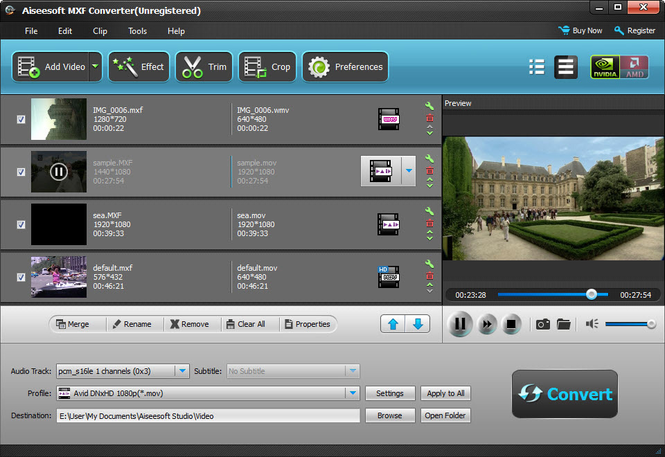665x457 pixels.
Task: Click the IMG_0006.mxf thumbnail
Action: 59,119
